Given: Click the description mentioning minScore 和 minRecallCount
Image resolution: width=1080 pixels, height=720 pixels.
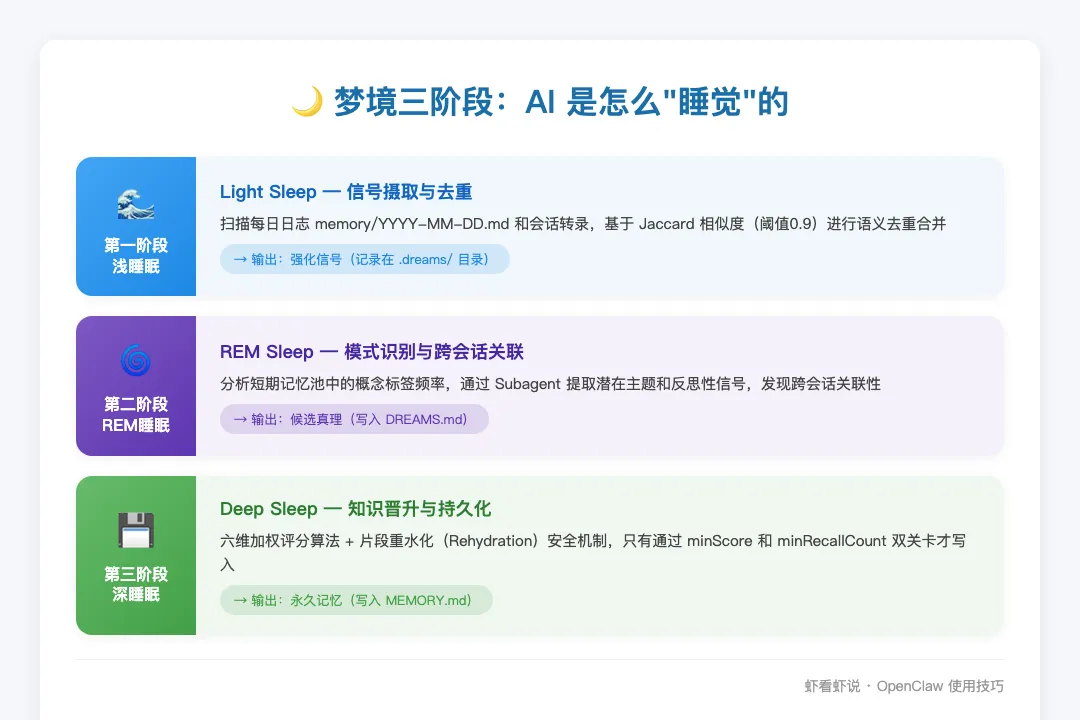Looking at the screenshot, I should point(593,553).
